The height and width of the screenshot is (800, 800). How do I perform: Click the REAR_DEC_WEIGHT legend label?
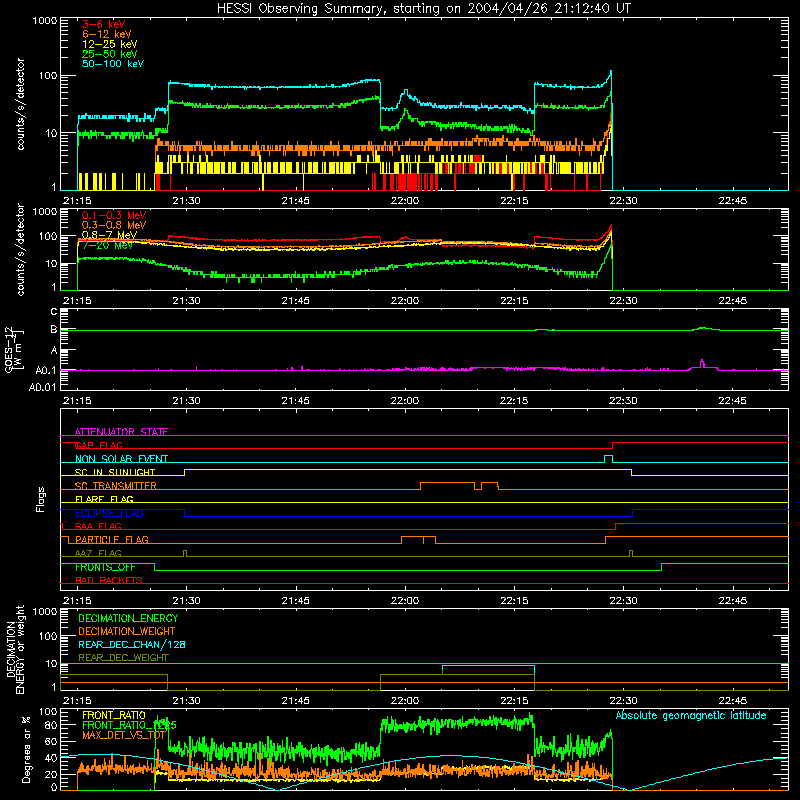123,658
